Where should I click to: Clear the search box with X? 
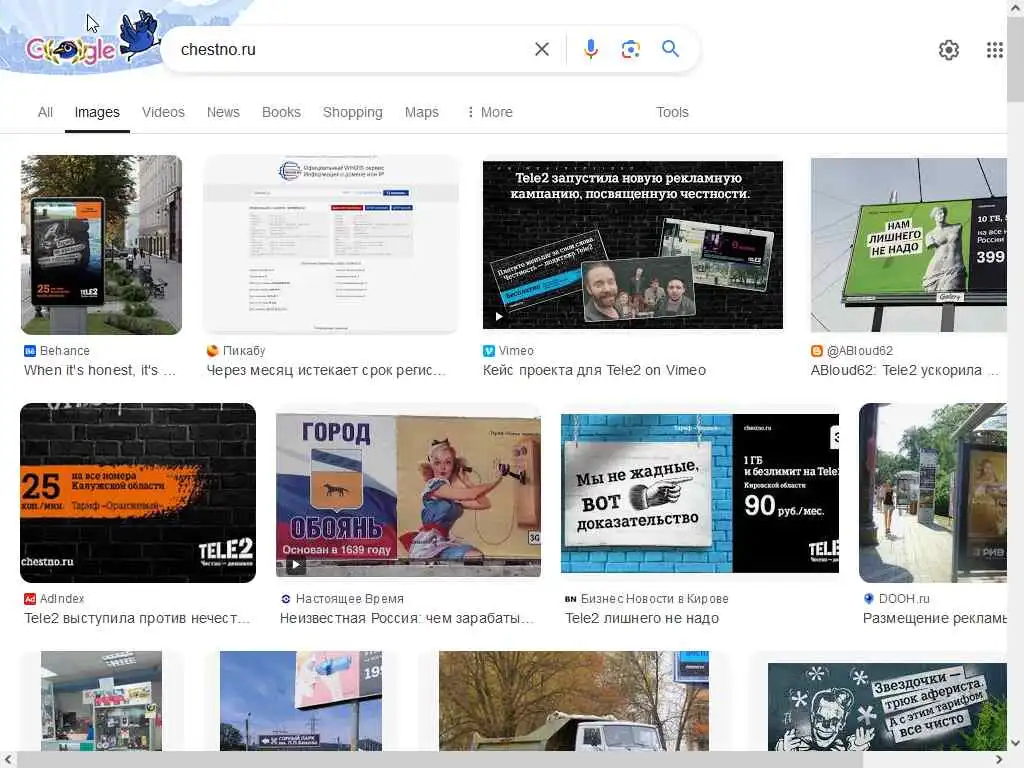click(541, 49)
